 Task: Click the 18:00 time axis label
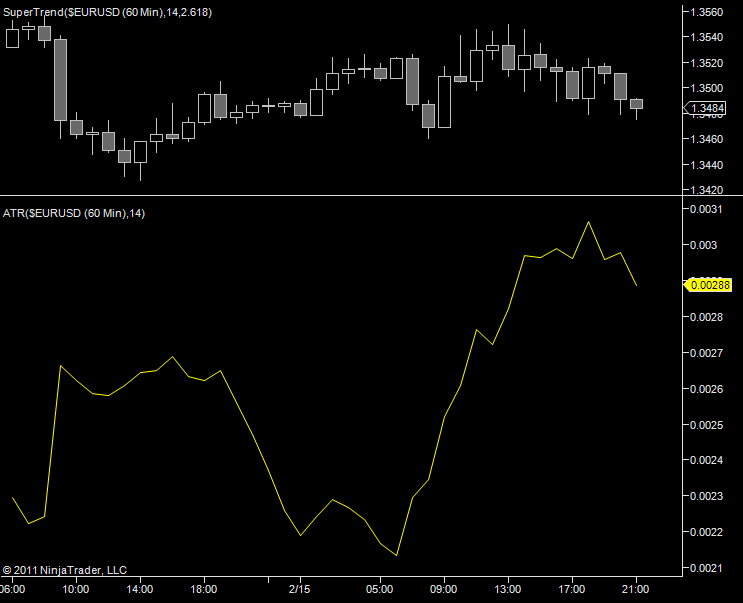(204, 589)
